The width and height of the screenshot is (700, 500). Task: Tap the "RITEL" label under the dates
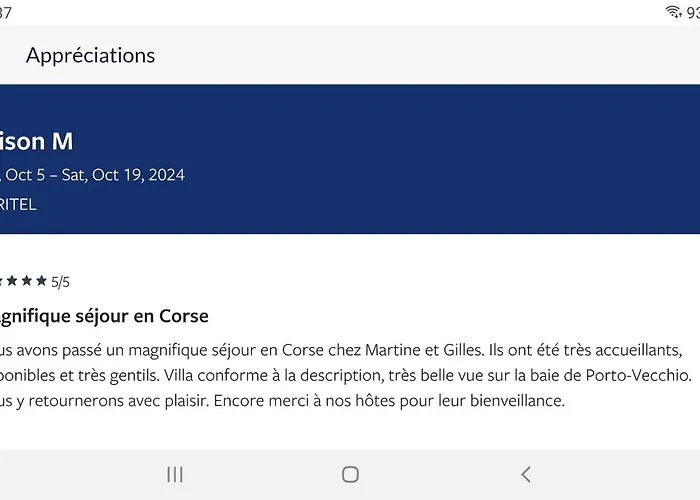pyautogui.click(x=19, y=204)
